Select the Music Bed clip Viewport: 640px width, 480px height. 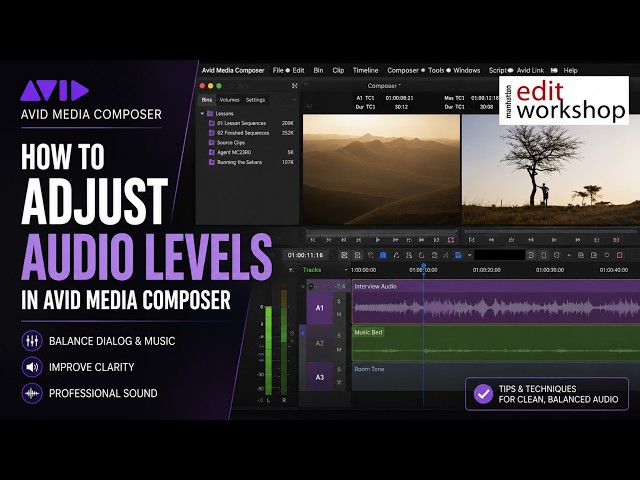(x=496, y=343)
